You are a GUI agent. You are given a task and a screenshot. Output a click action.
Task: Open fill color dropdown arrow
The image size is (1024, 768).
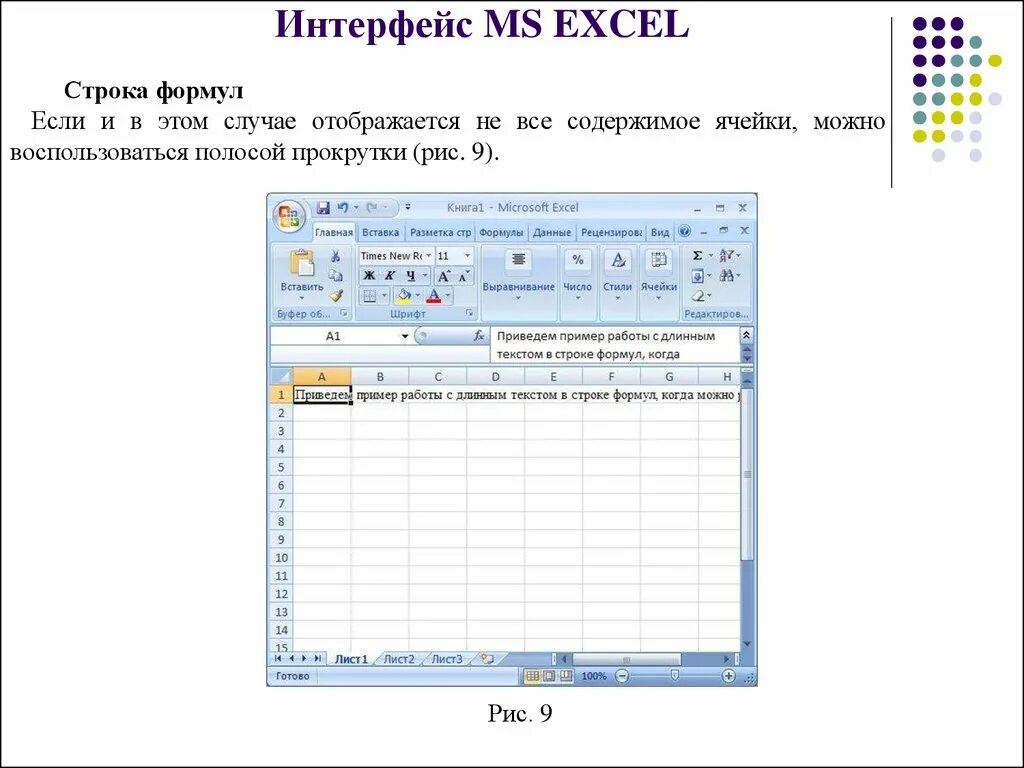418,296
